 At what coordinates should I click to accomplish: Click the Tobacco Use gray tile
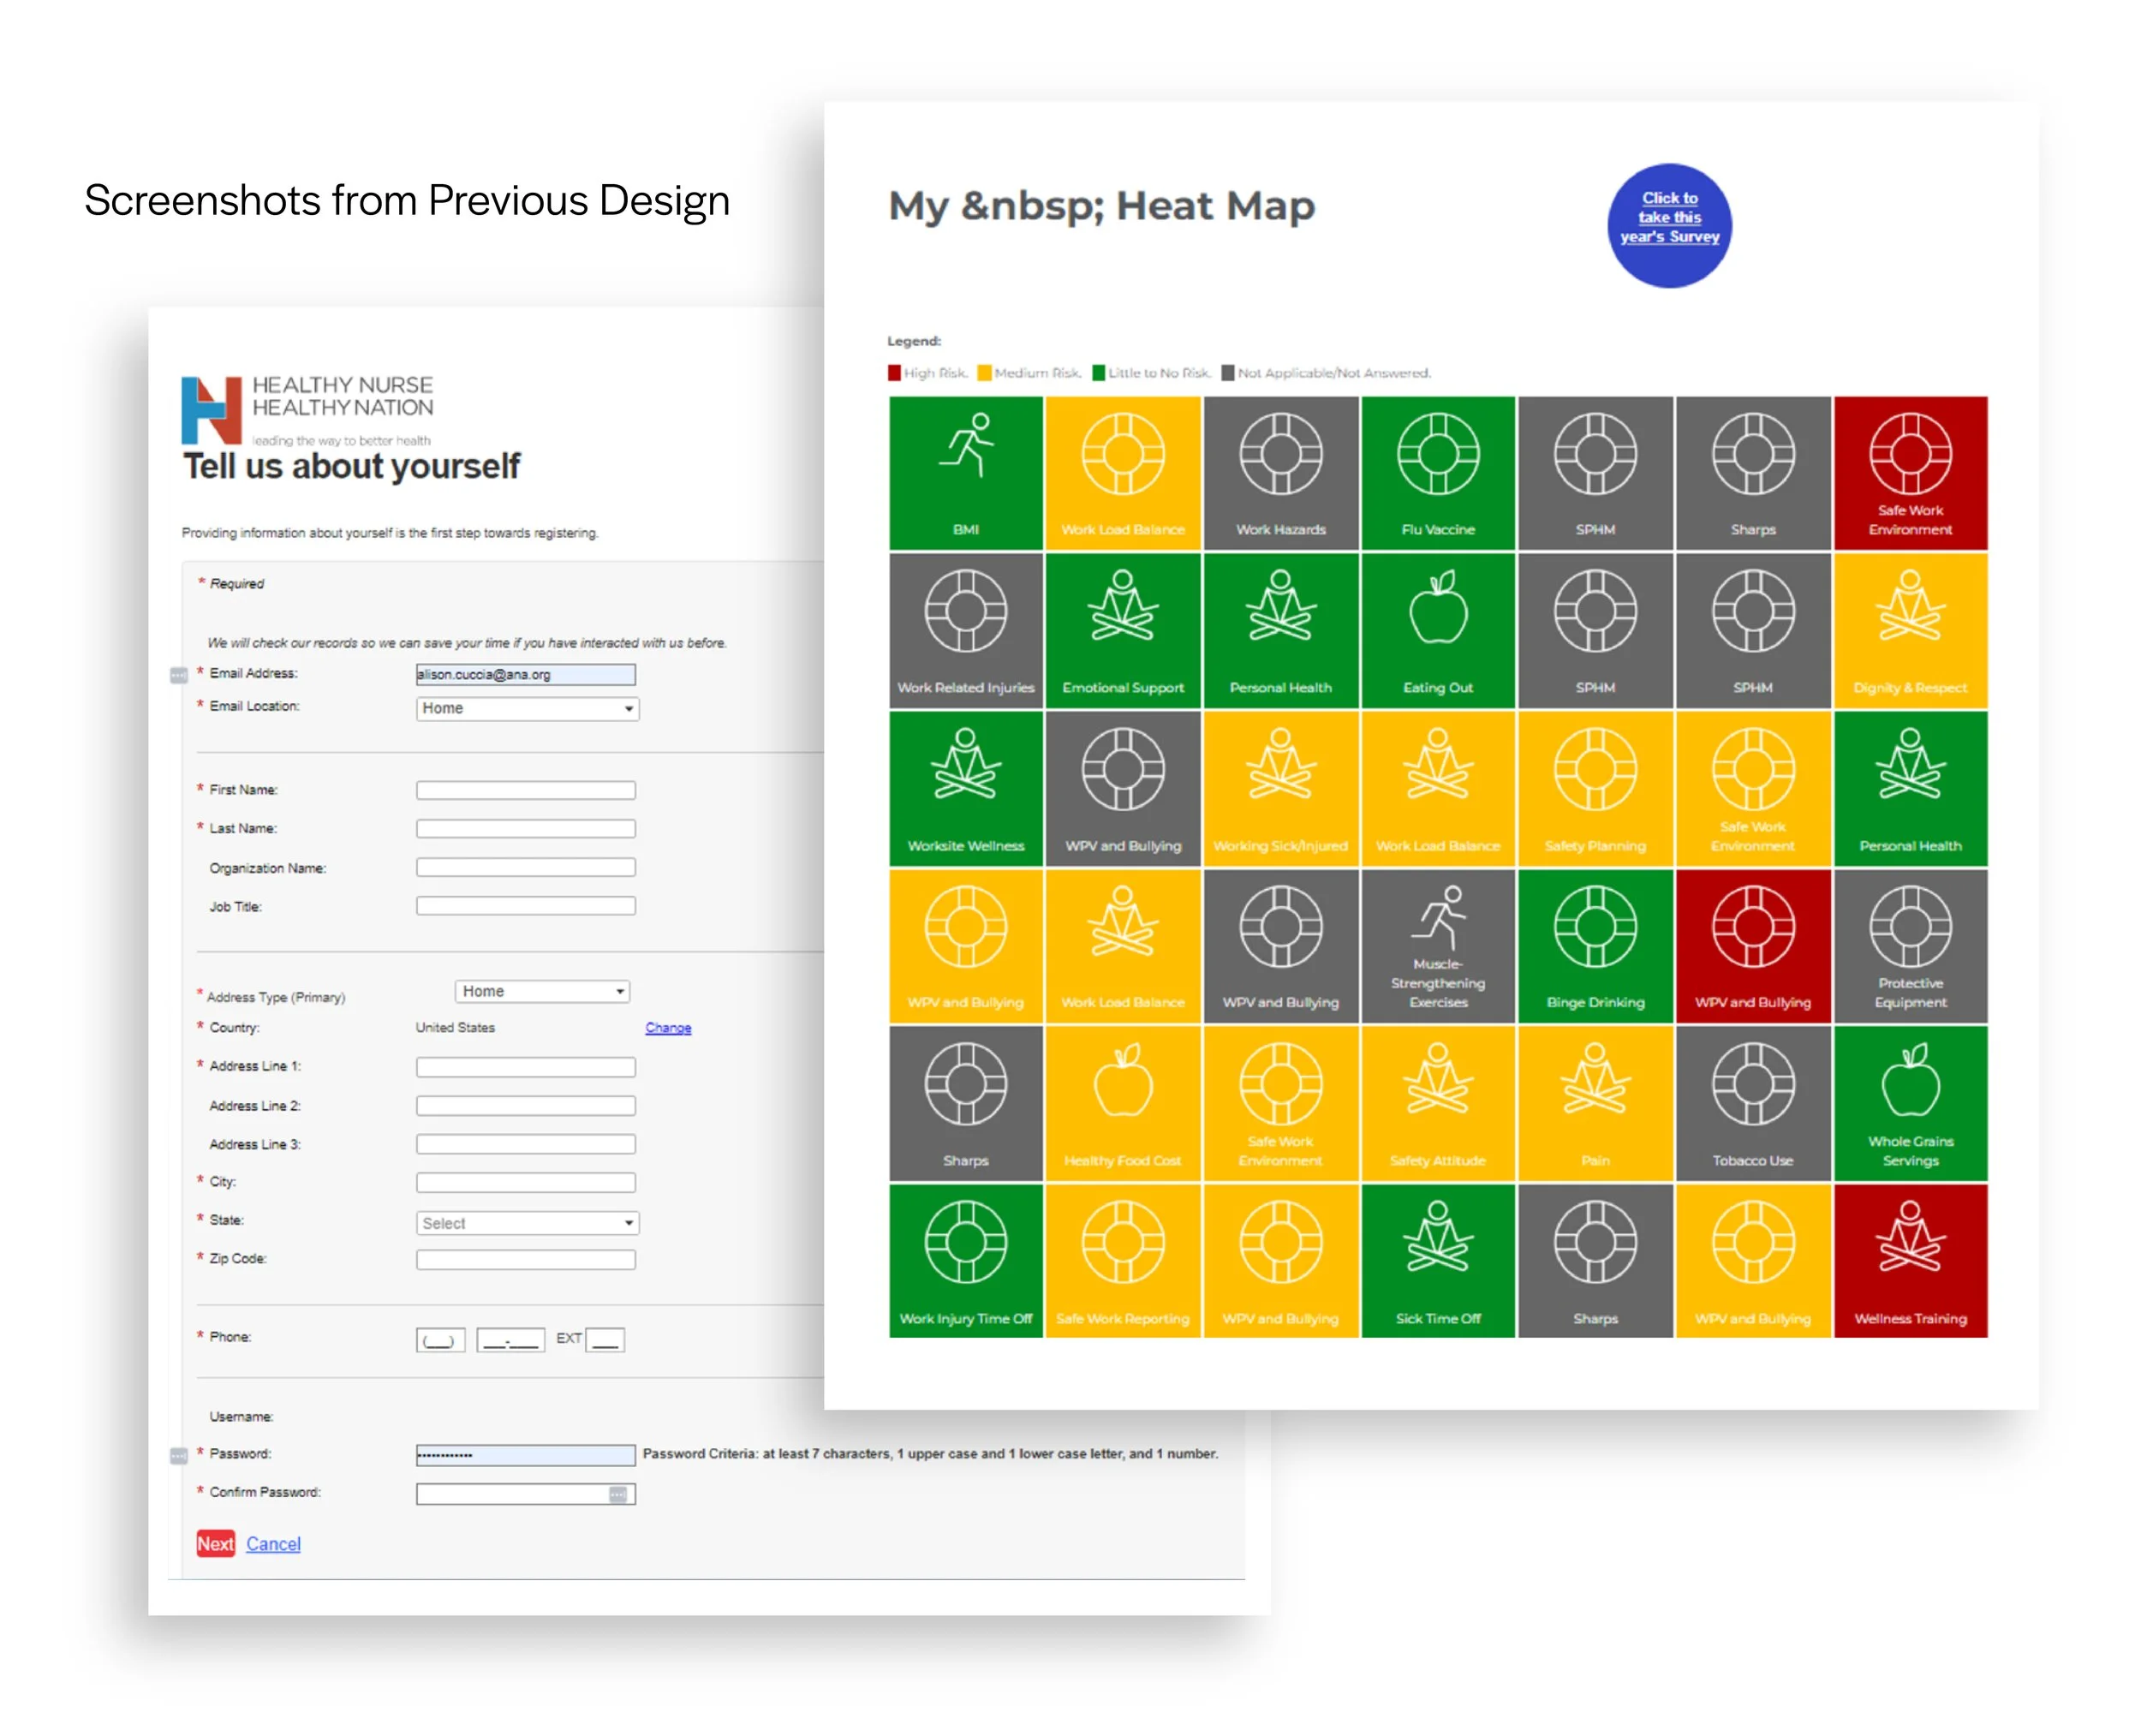(1752, 1103)
